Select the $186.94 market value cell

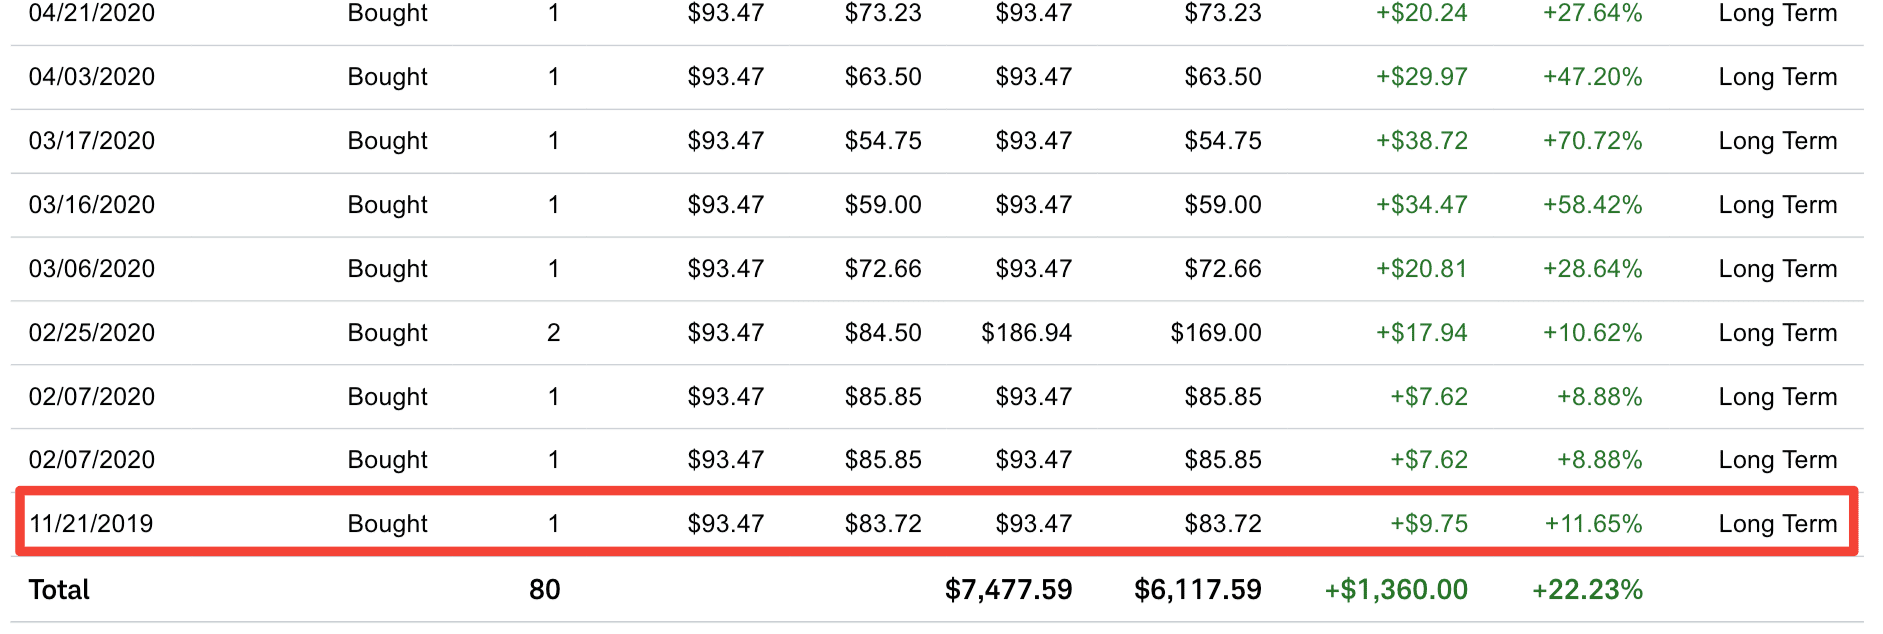(x=1026, y=333)
